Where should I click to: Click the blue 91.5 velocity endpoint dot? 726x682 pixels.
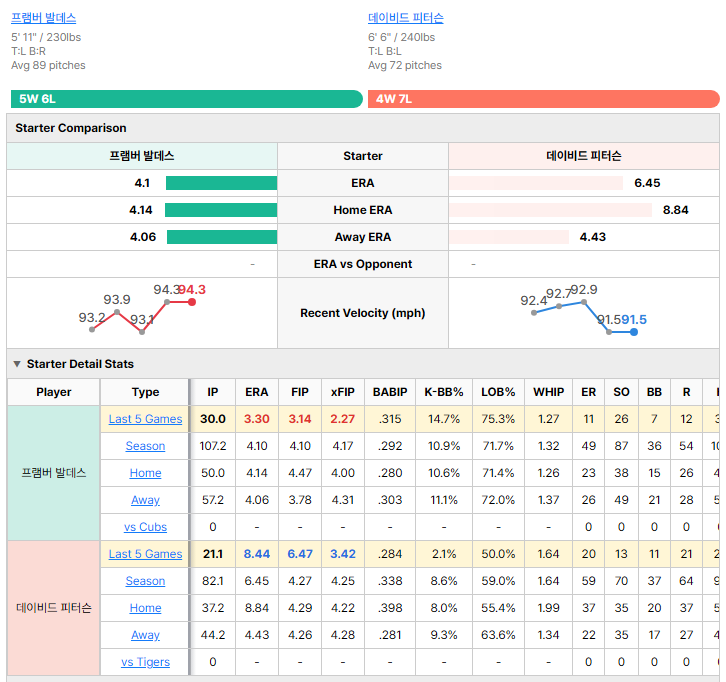634,332
